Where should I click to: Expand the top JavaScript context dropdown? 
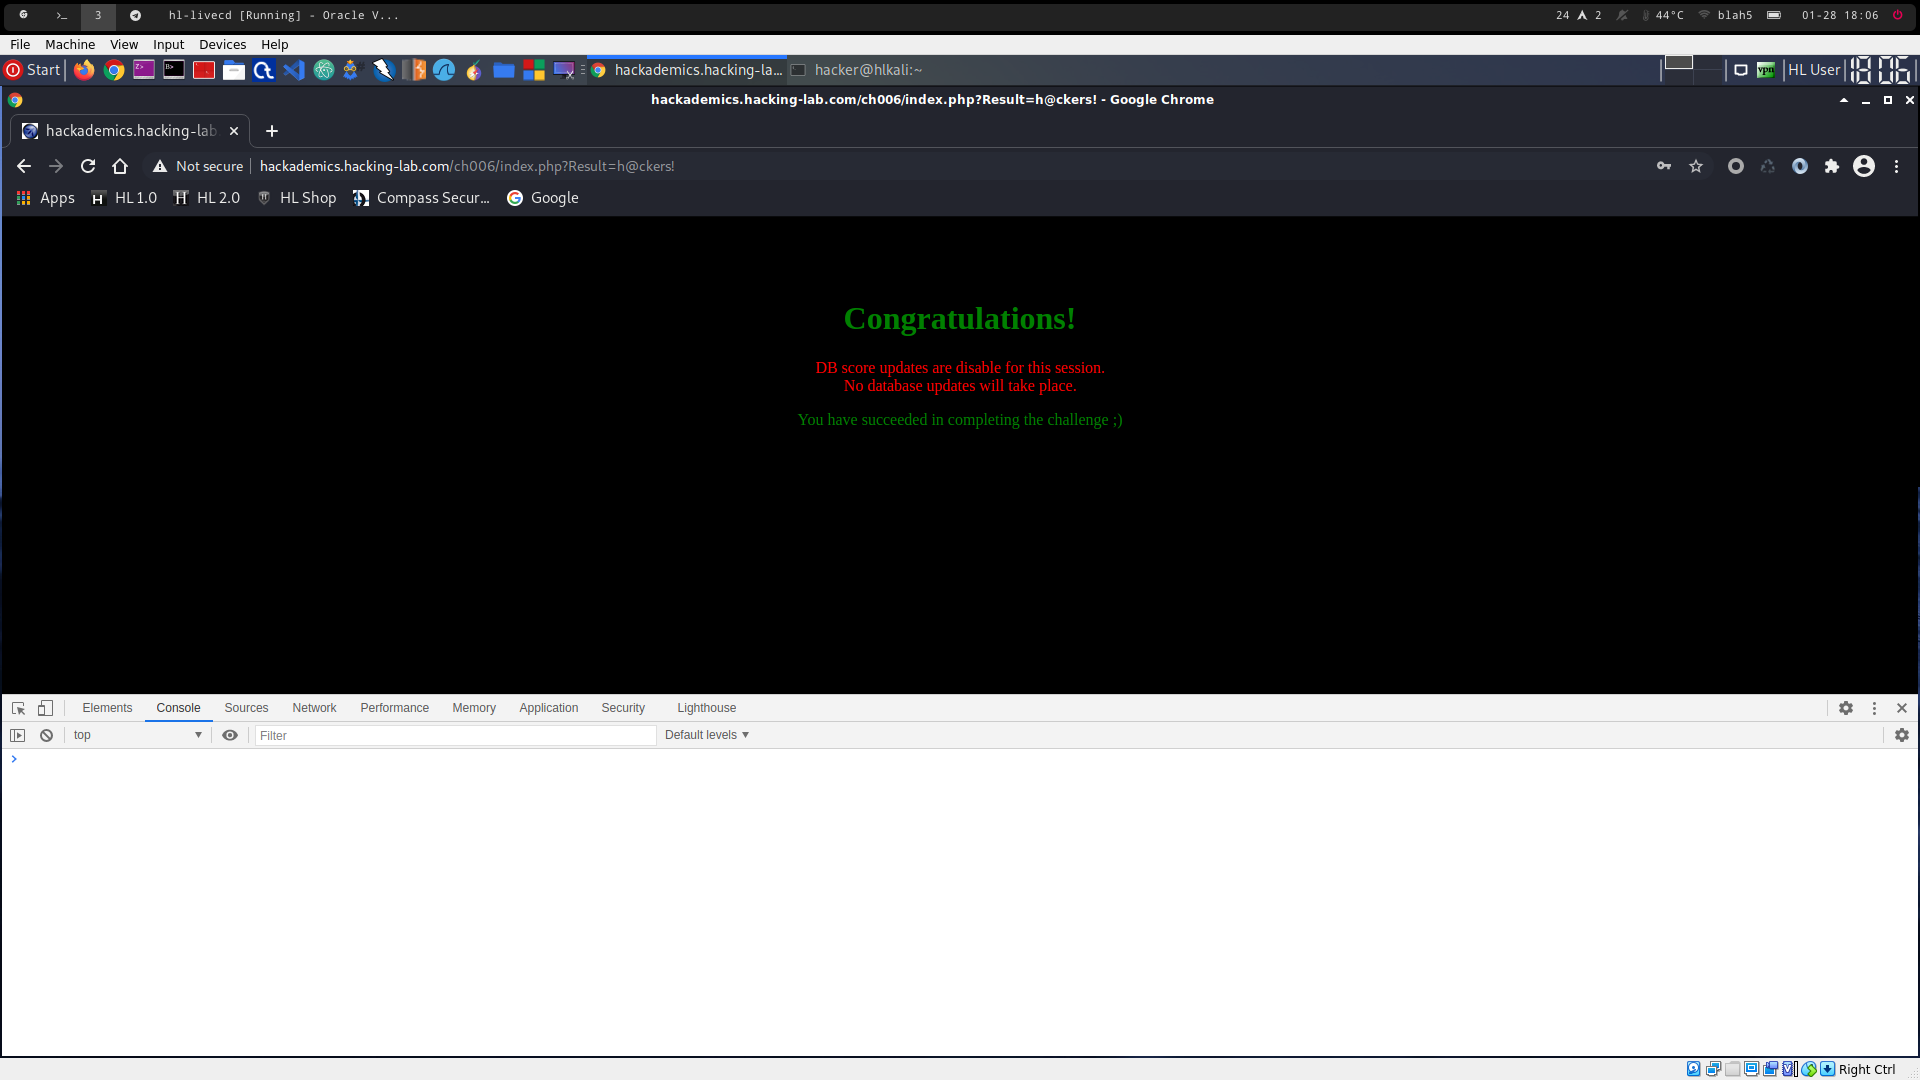[138, 735]
